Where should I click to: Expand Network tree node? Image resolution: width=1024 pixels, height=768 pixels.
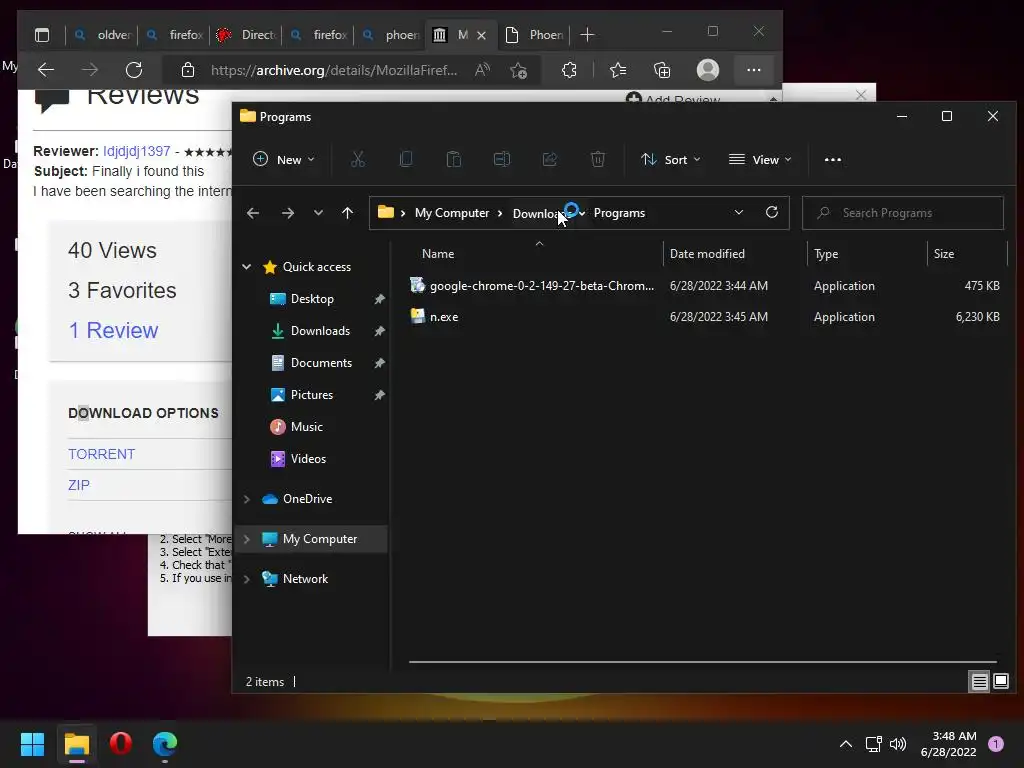247,579
